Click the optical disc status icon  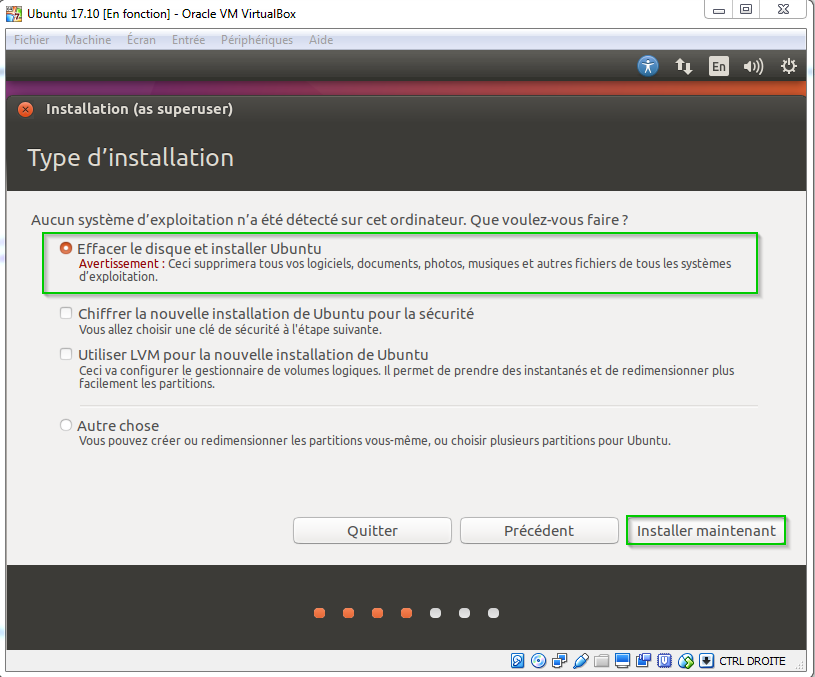click(539, 661)
